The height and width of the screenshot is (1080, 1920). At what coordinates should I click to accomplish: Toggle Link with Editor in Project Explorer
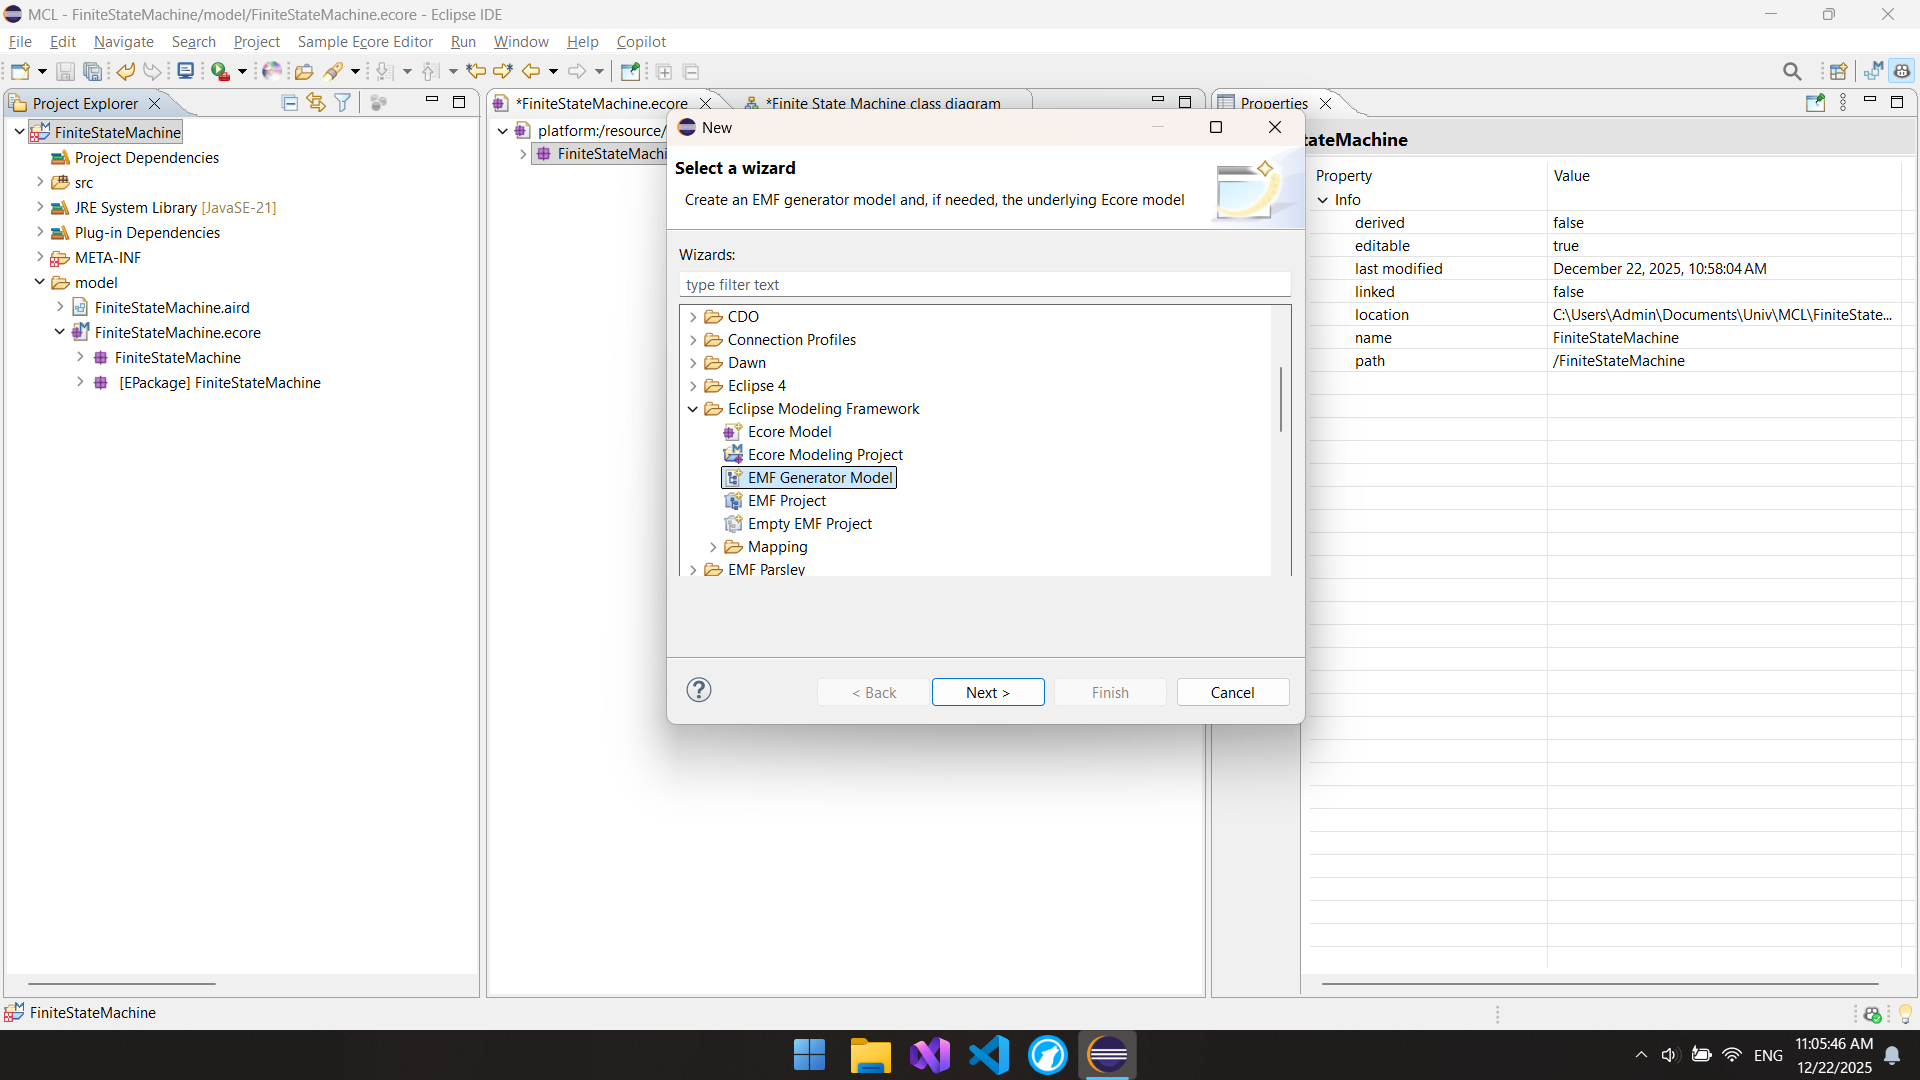pos(316,103)
